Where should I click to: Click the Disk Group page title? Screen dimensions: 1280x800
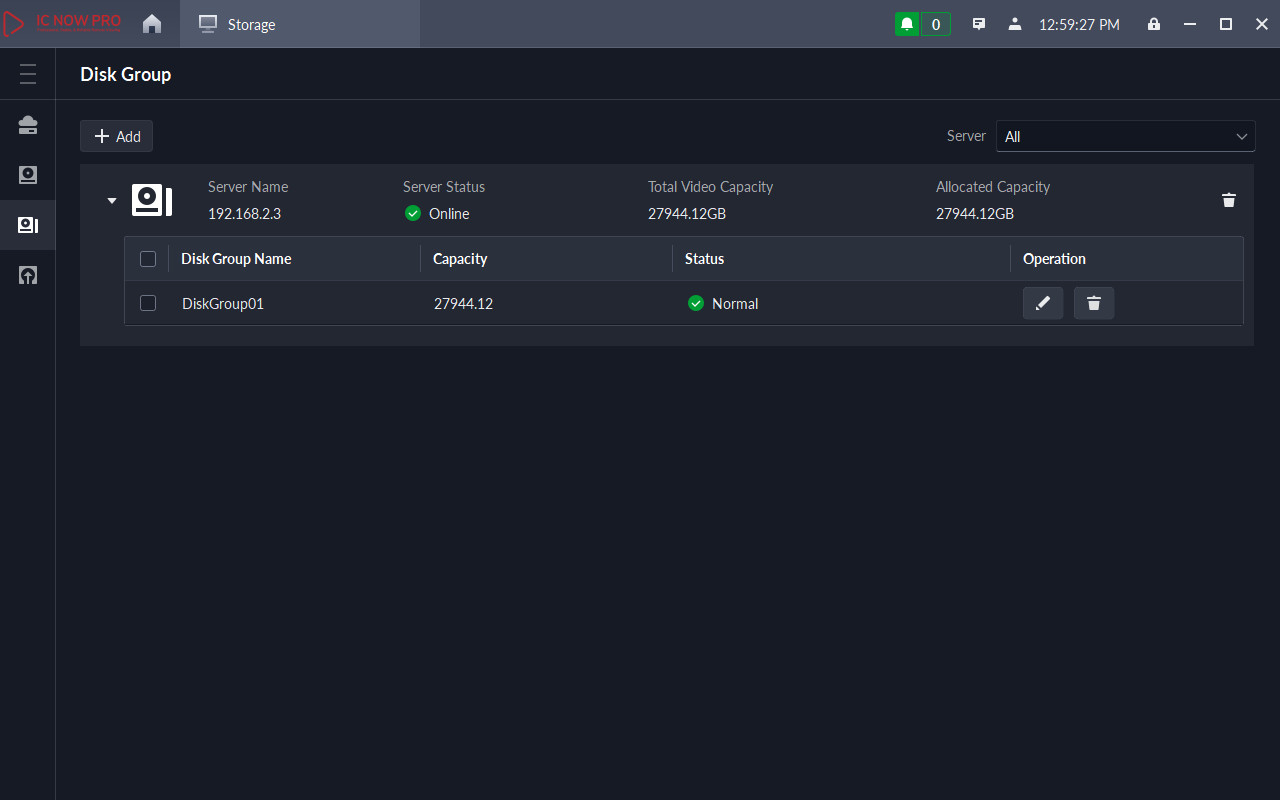pos(126,74)
